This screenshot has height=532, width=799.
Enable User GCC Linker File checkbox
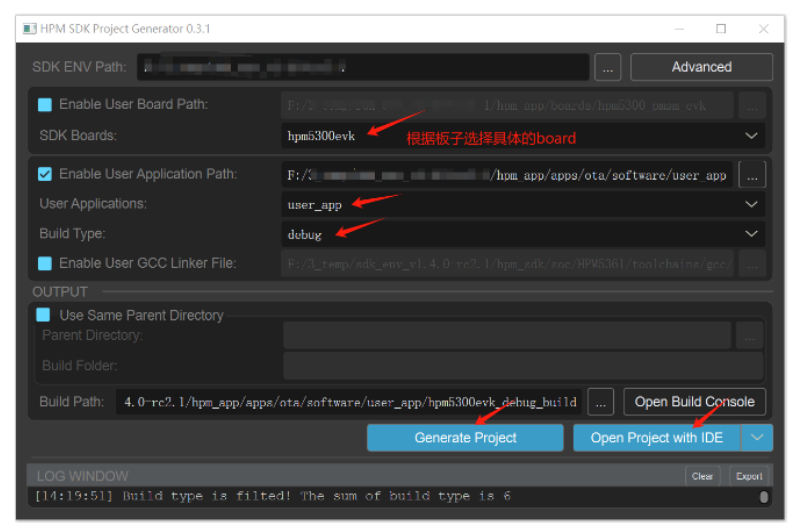coord(45,263)
